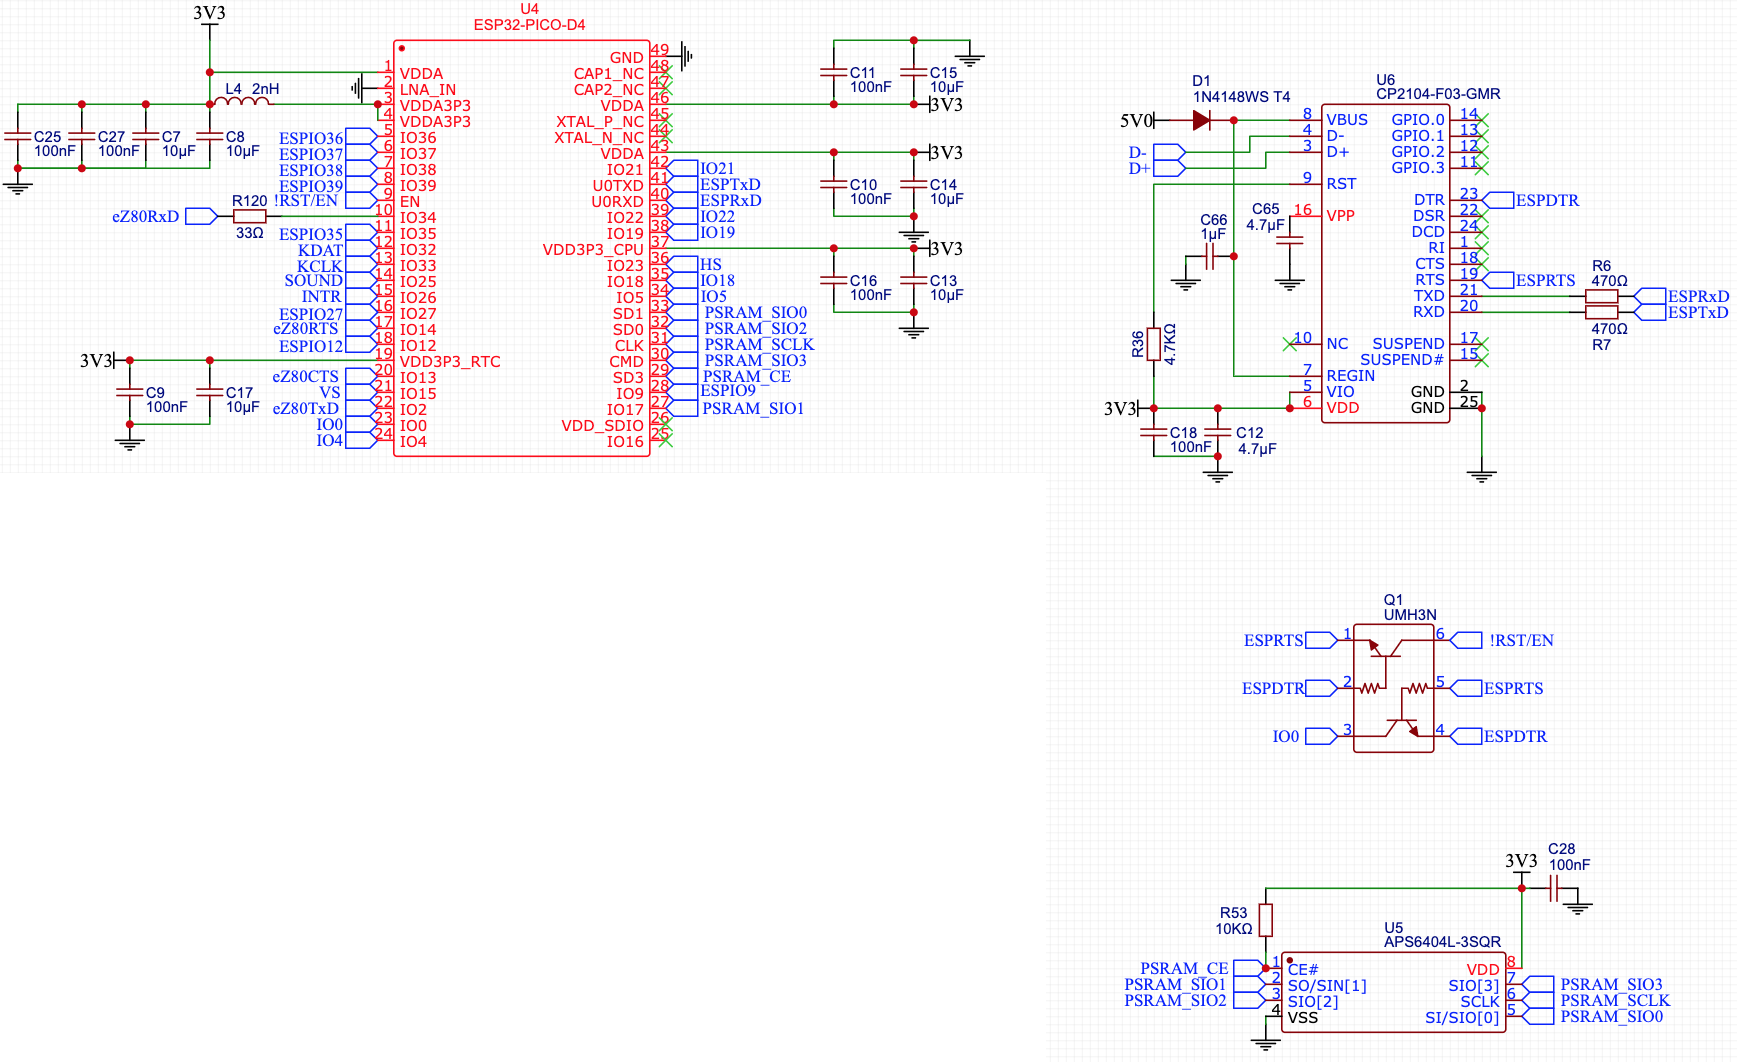Select the L4 2nH inductor symbol
1737x1062 pixels.
click(242, 101)
